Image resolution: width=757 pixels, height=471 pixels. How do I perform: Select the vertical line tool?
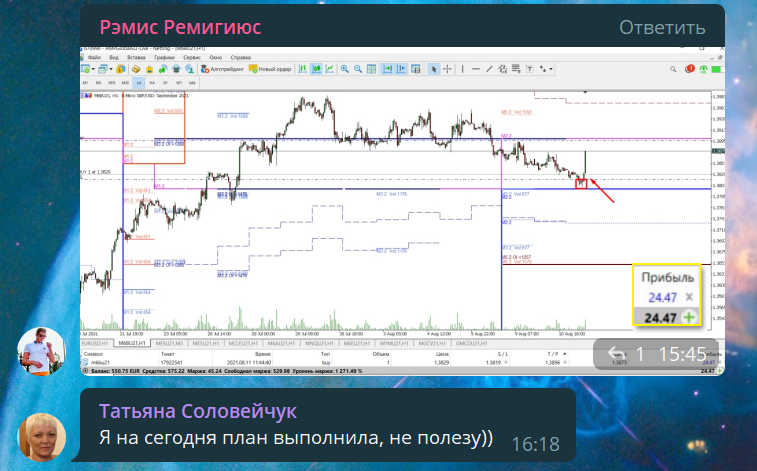tap(463, 69)
